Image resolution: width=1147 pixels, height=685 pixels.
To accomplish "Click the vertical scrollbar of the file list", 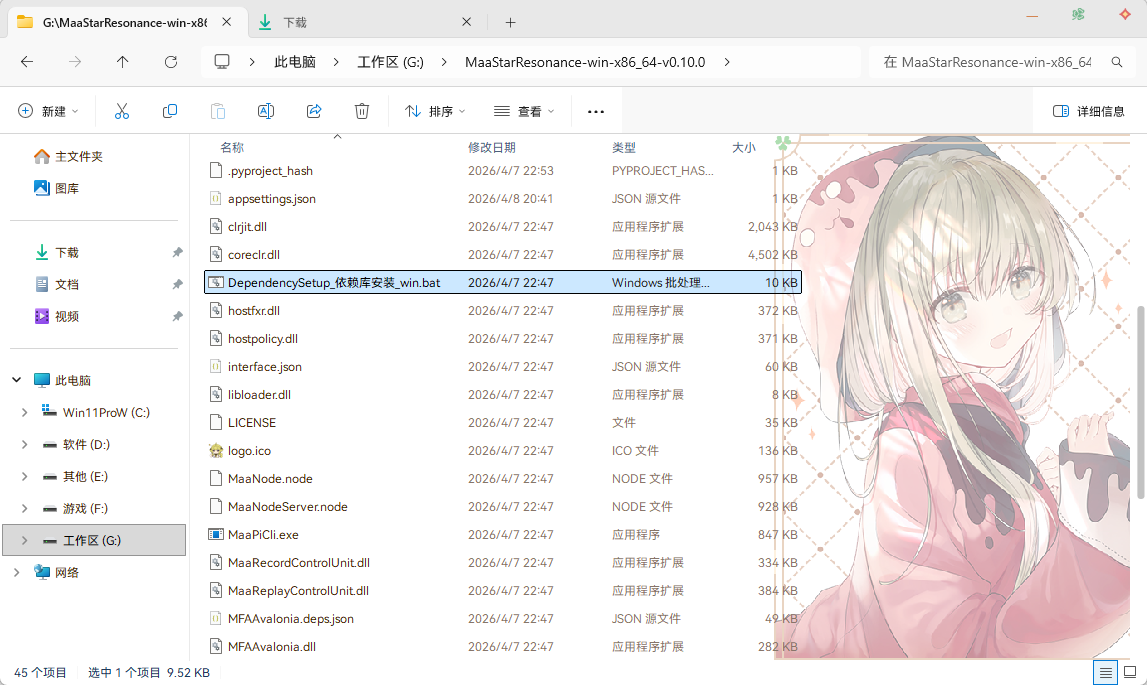I will pos(1140,403).
